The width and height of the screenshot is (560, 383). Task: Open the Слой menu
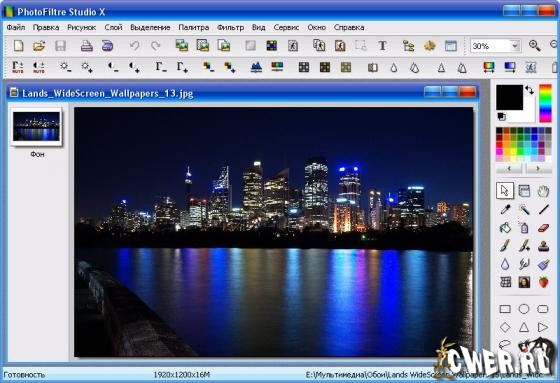114,28
